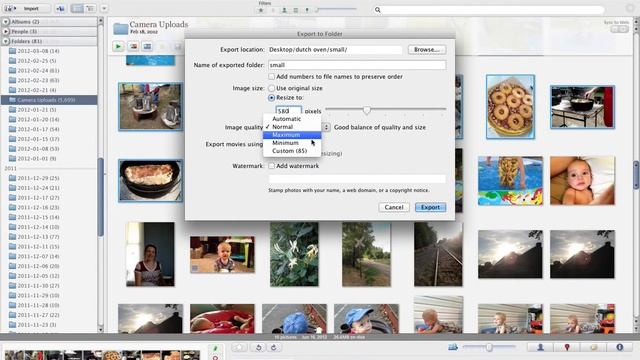Image resolution: width=640 pixels, height=360 pixels.
Task: Click the small thumbnail size icon
Action: click(453, 347)
